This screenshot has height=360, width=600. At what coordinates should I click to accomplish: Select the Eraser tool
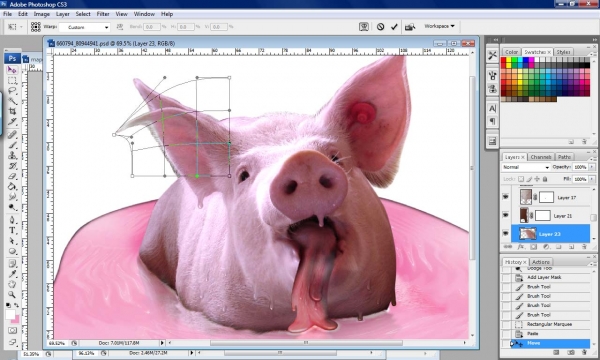tap(12, 176)
